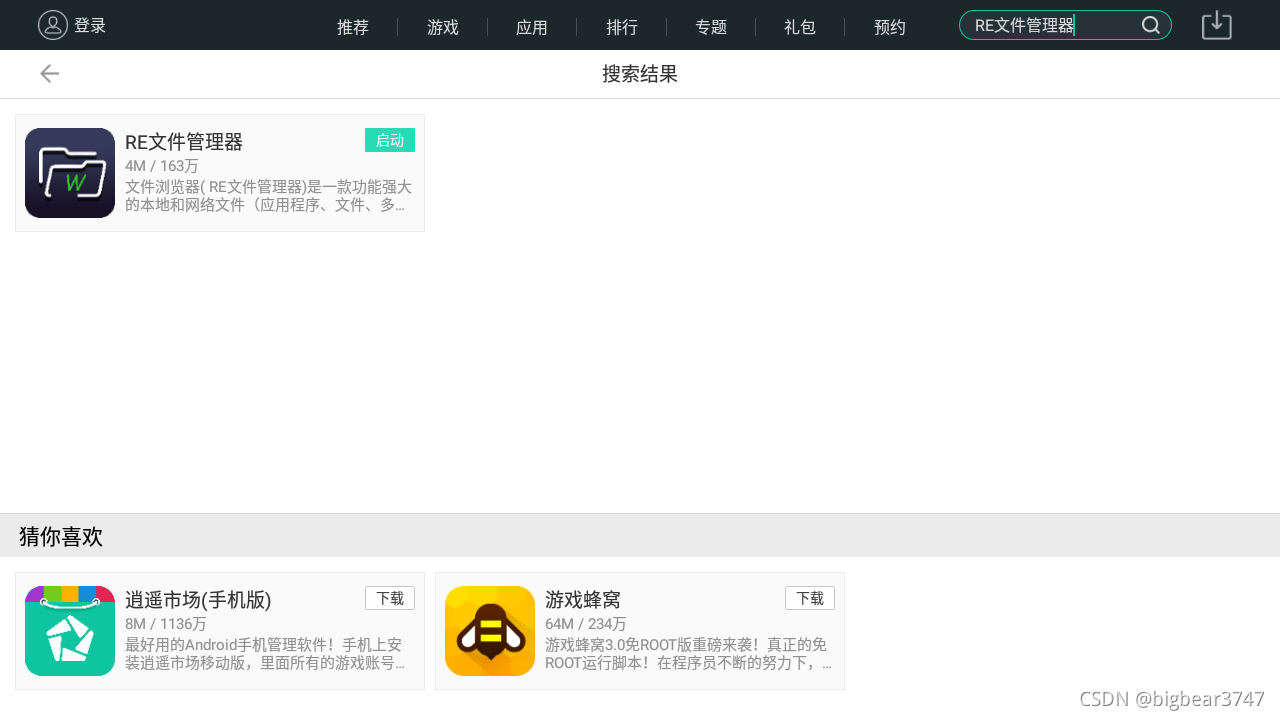Click the 游戏蜂窝 description text
The image size is (1280, 720).
tap(688, 653)
